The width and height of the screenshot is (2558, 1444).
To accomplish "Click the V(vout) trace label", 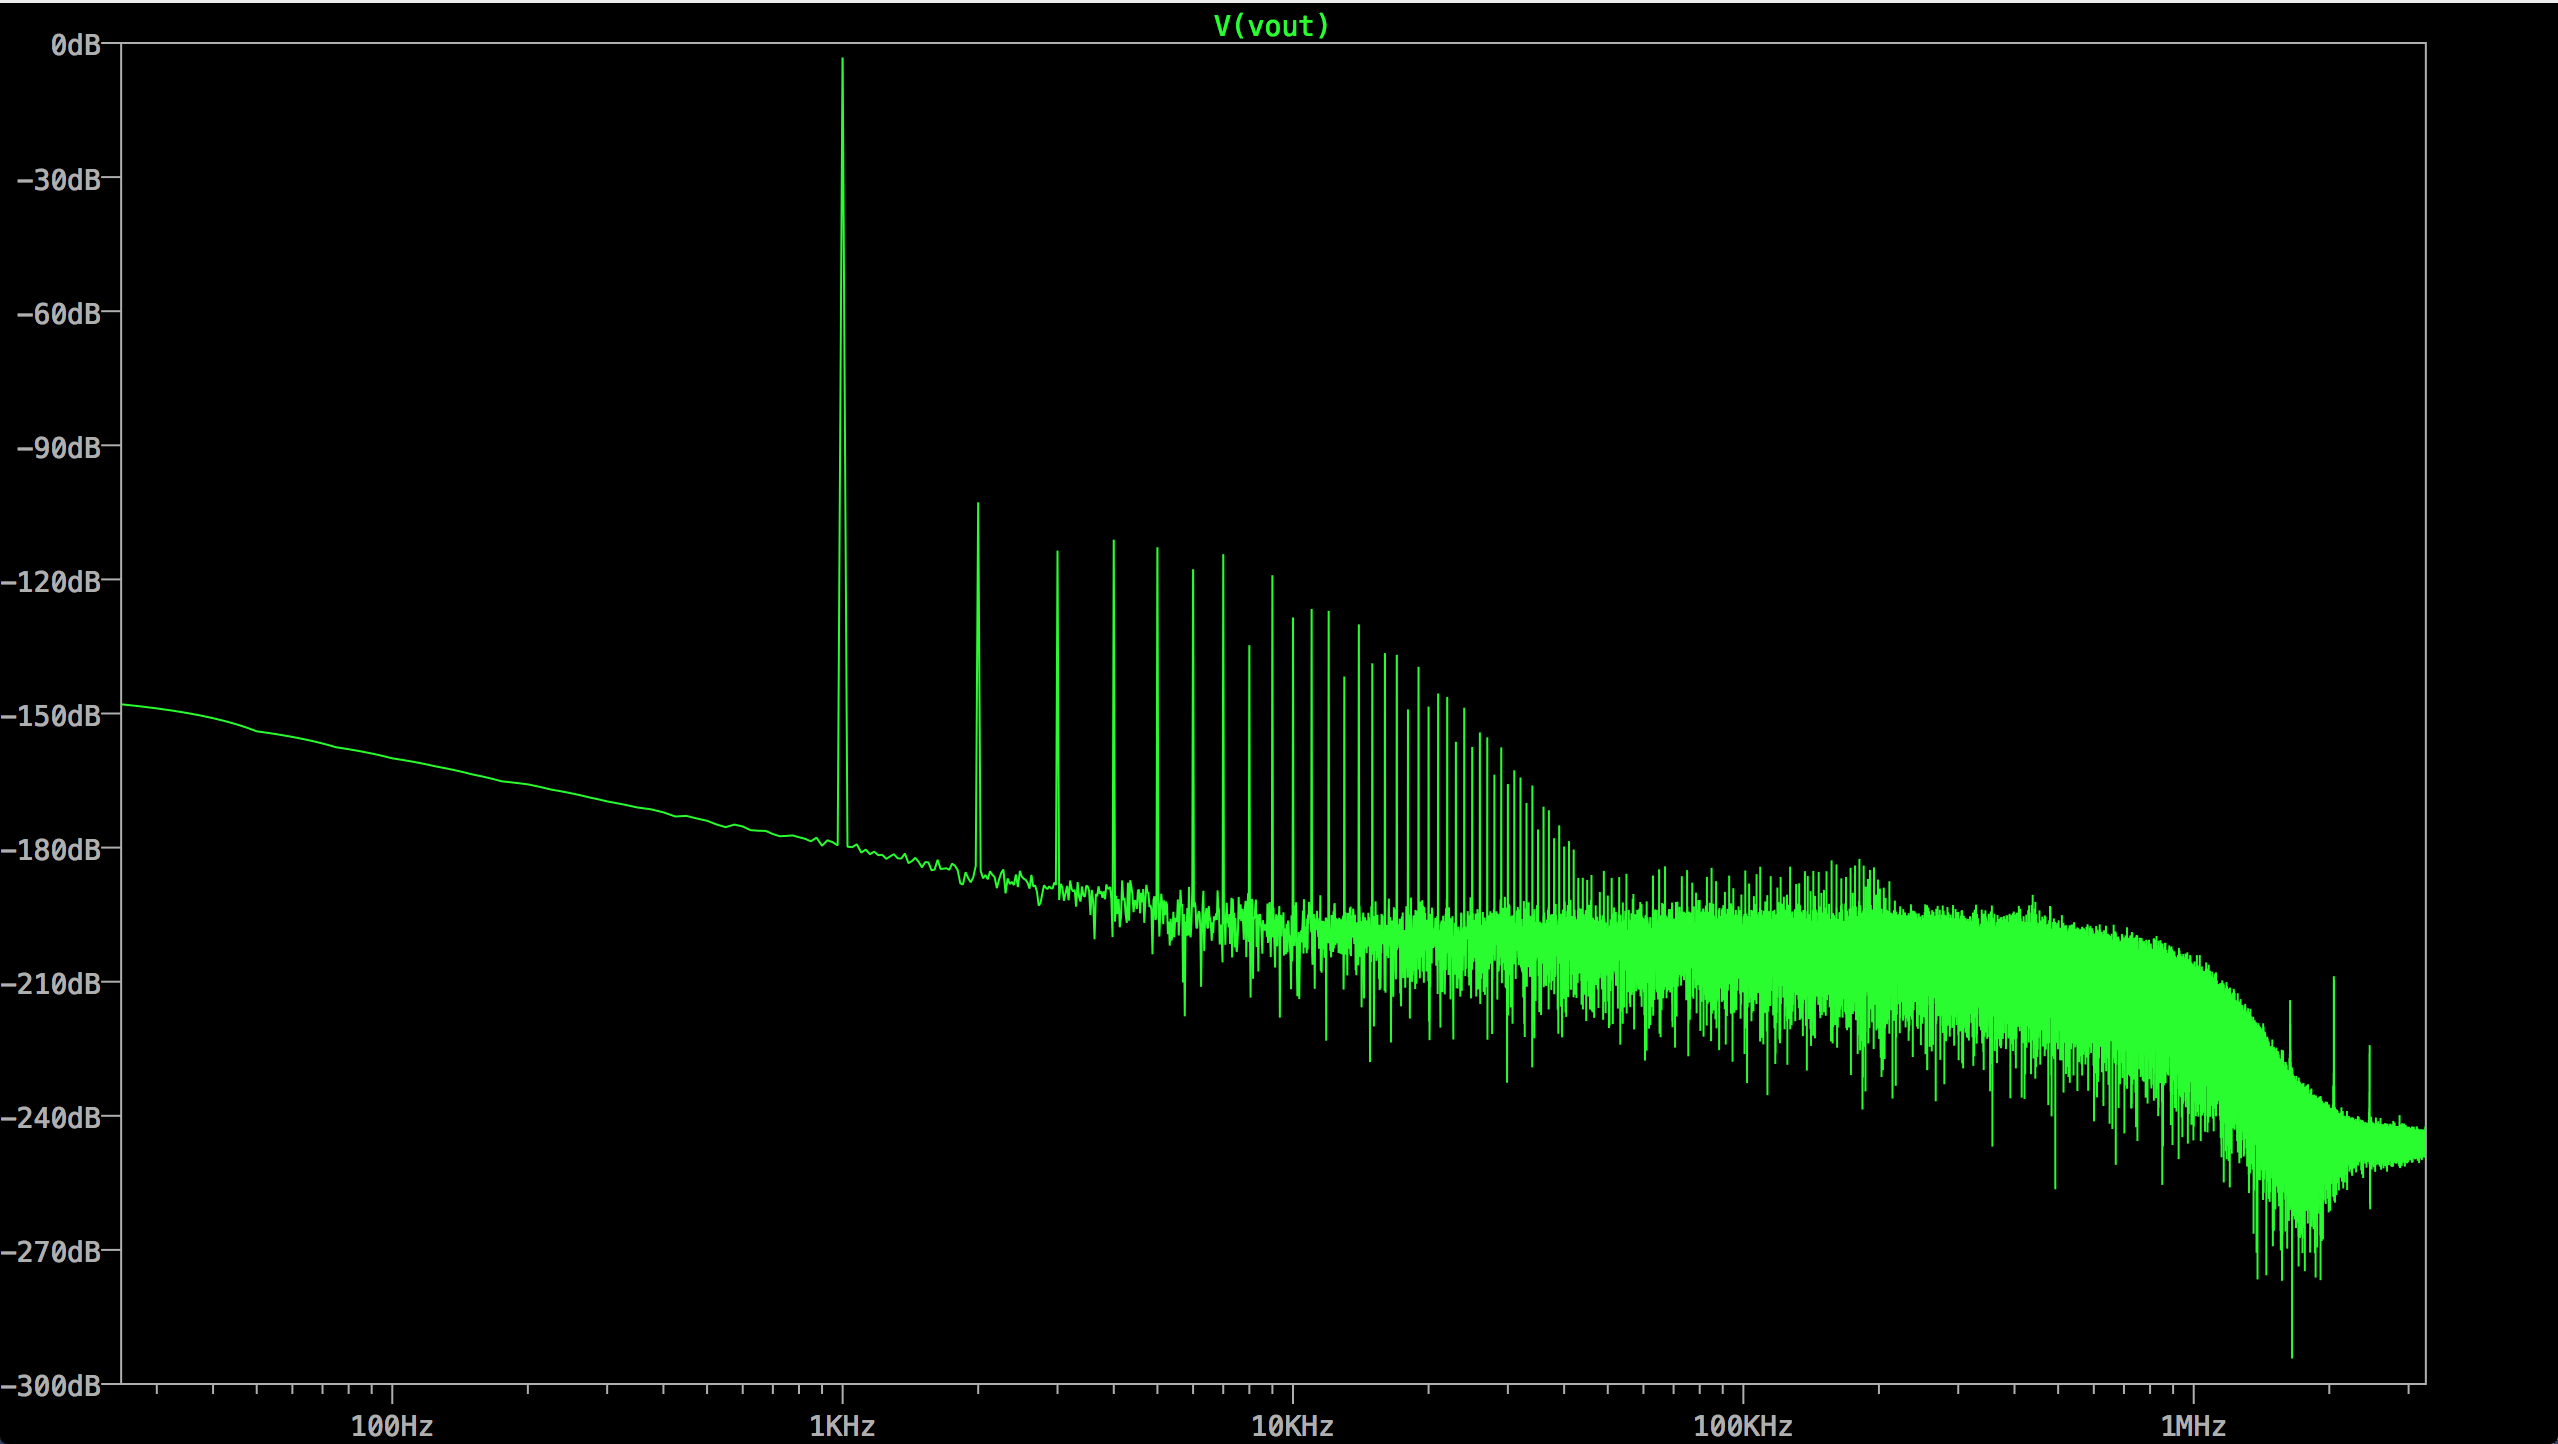I will tap(1271, 26).
